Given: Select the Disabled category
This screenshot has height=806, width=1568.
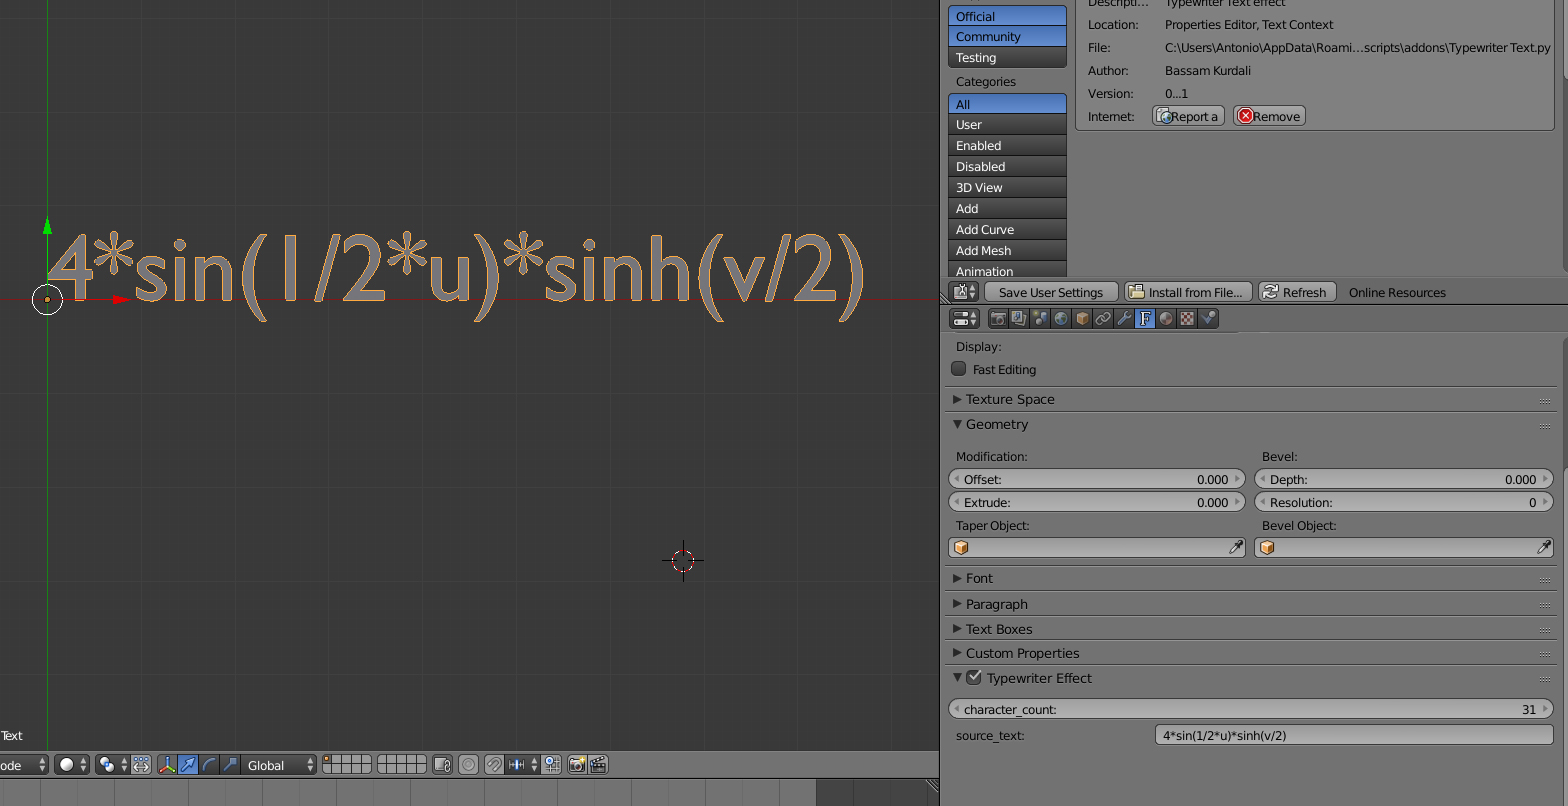Looking at the screenshot, I should [1007, 167].
